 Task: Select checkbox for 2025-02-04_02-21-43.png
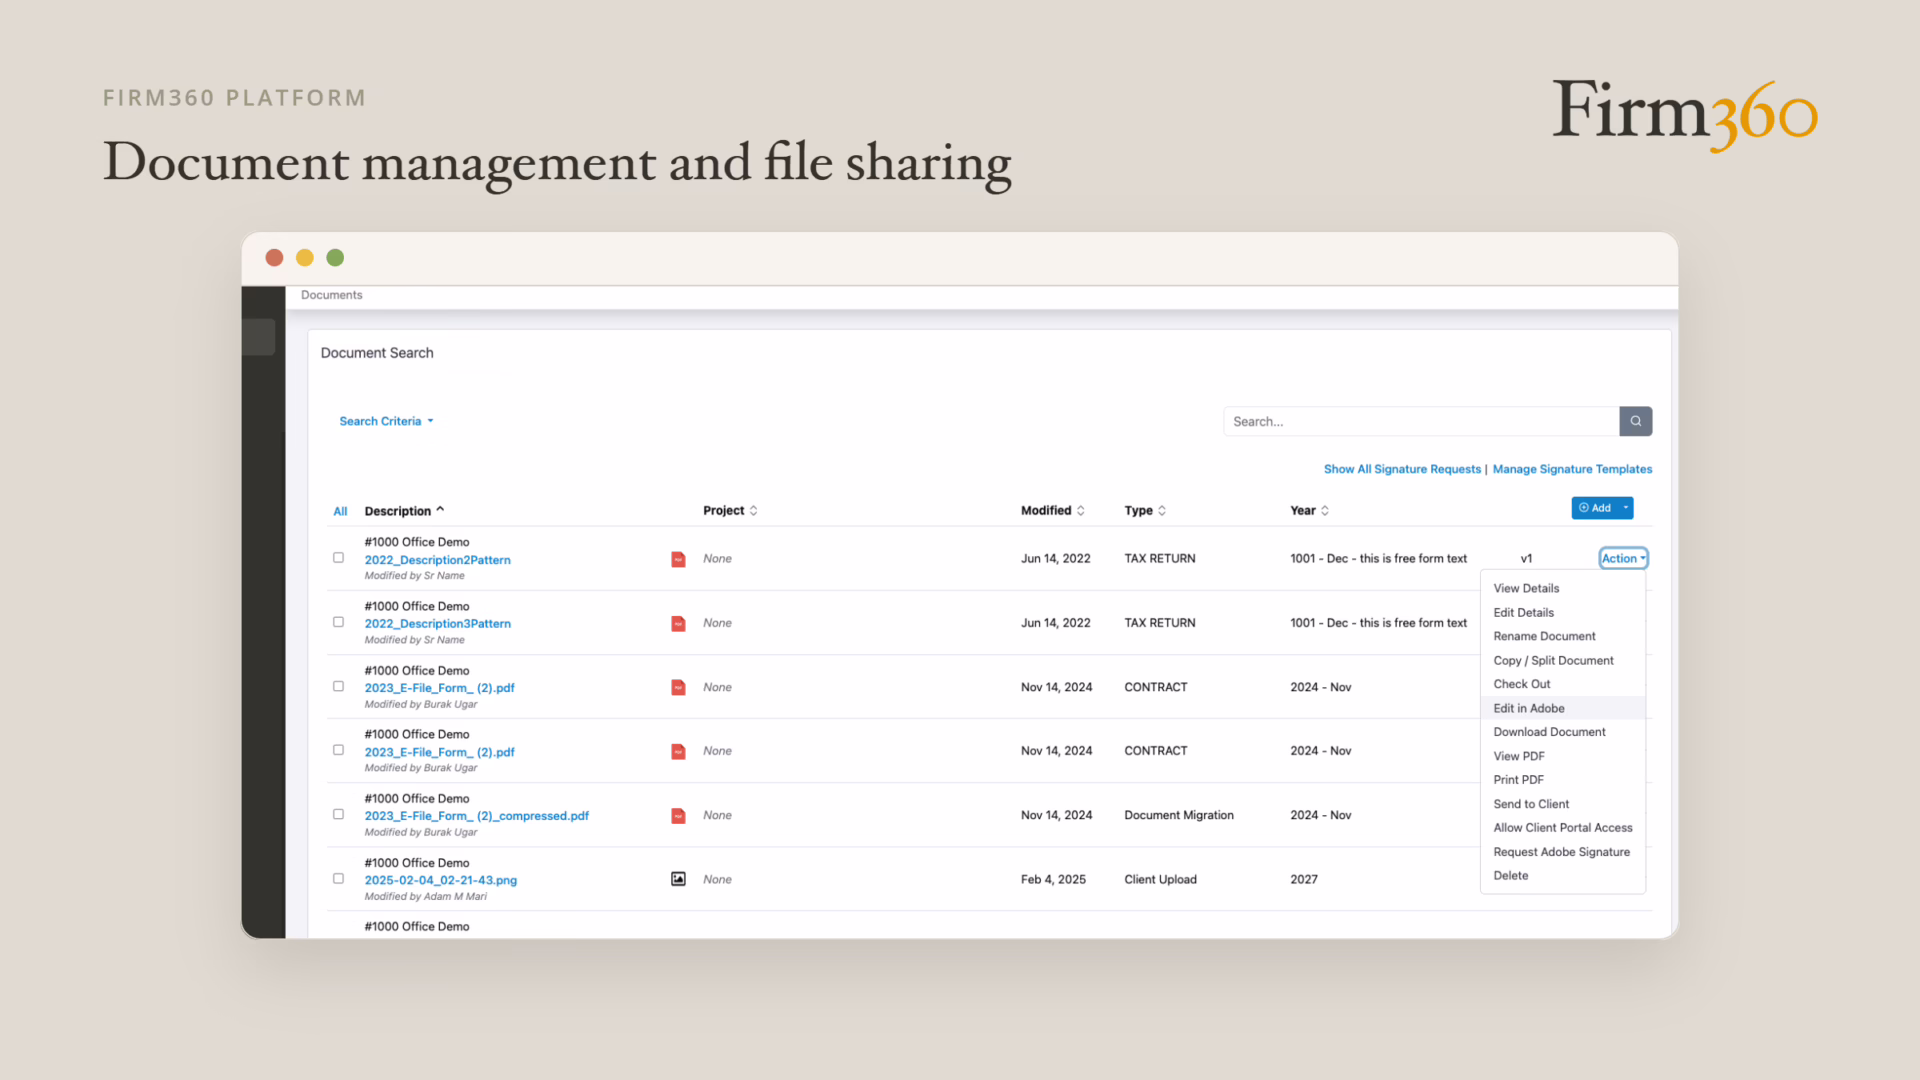(338, 878)
